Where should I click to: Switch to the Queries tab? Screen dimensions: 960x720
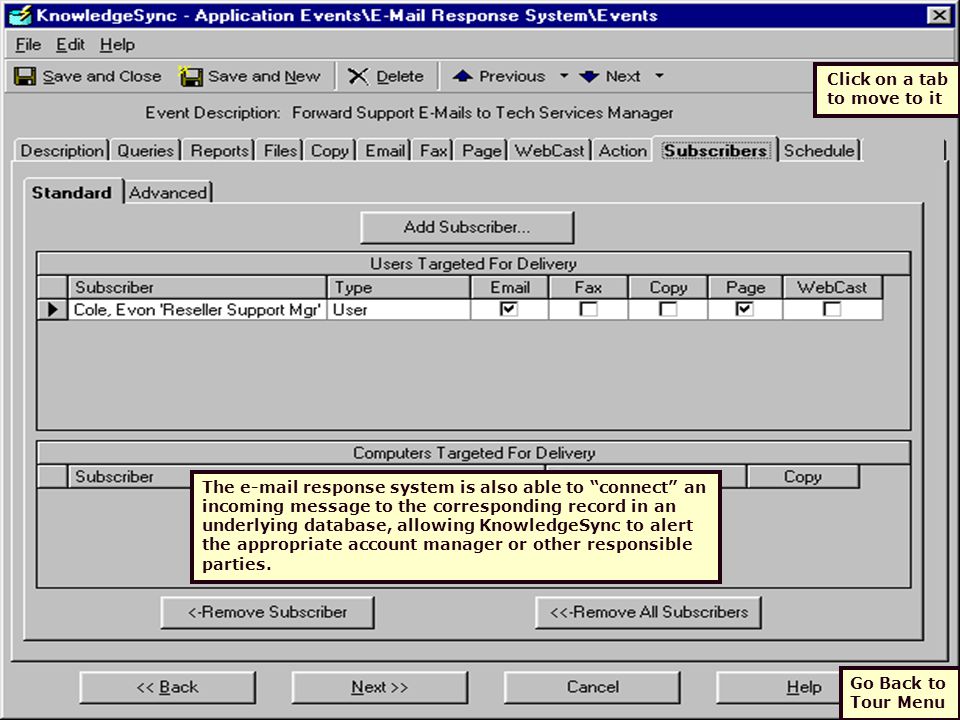click(146, 151)
